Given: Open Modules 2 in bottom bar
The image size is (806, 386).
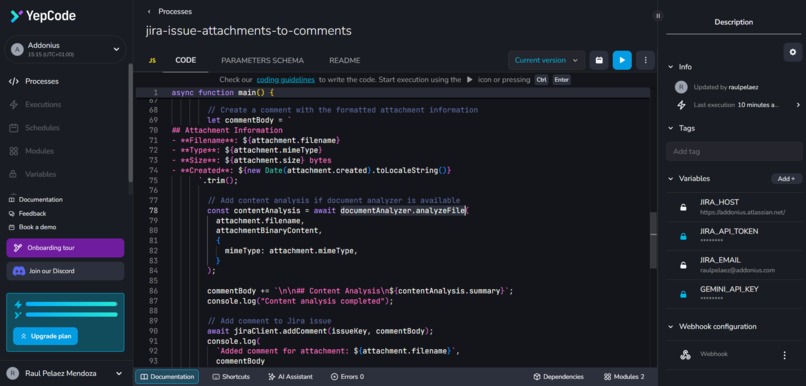Looking at the screenshot, I should pyautogui.click(x=624, y=377).
